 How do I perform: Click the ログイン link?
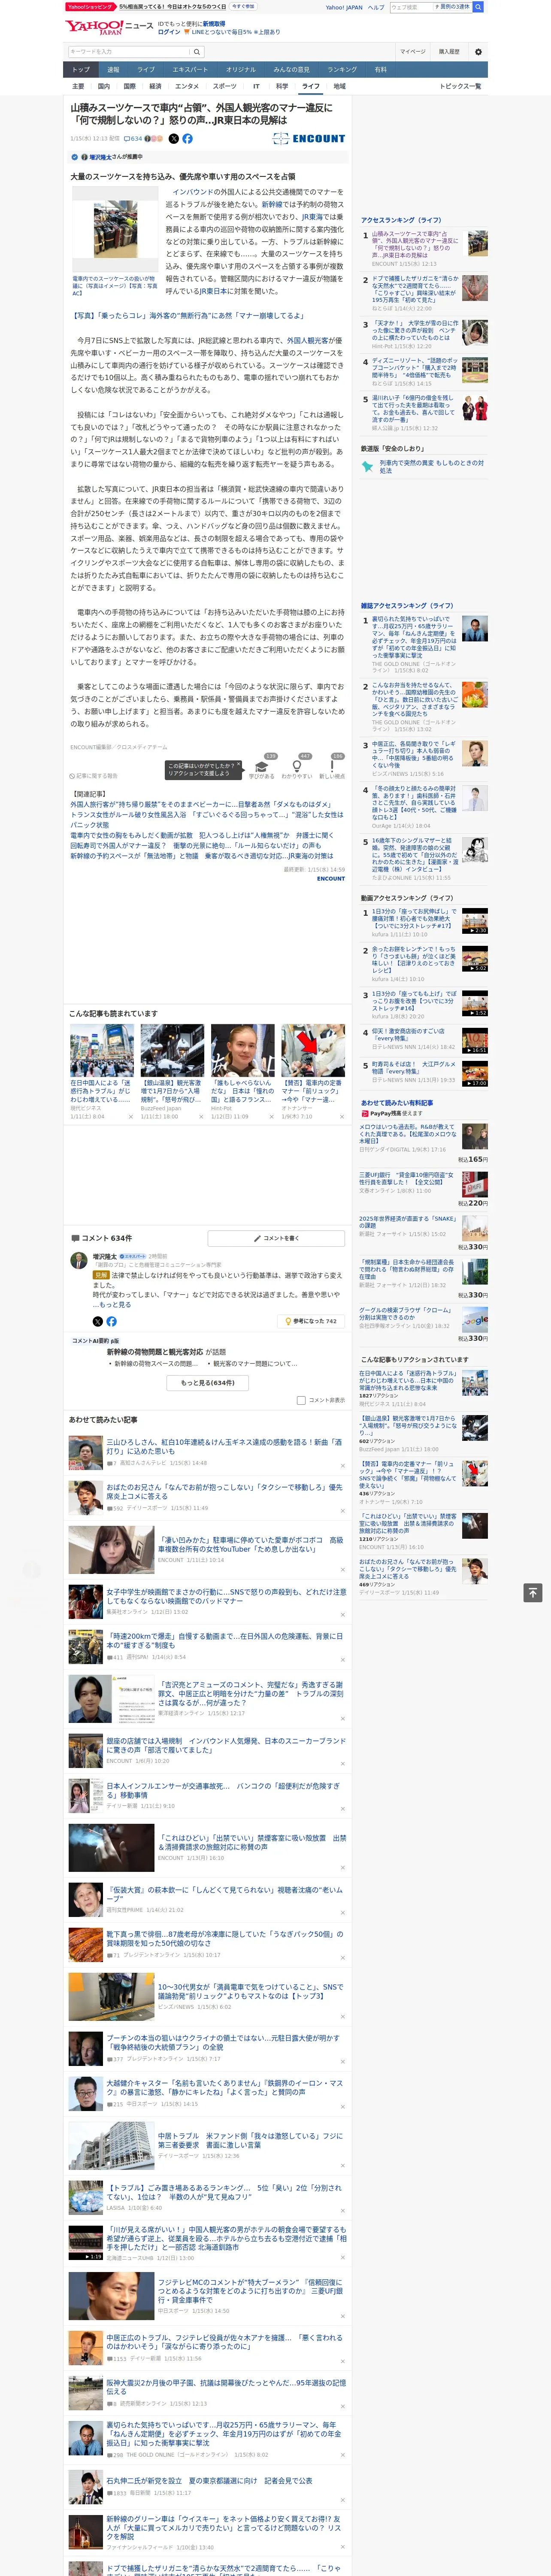pyautogui.click(x=169, y=32)
